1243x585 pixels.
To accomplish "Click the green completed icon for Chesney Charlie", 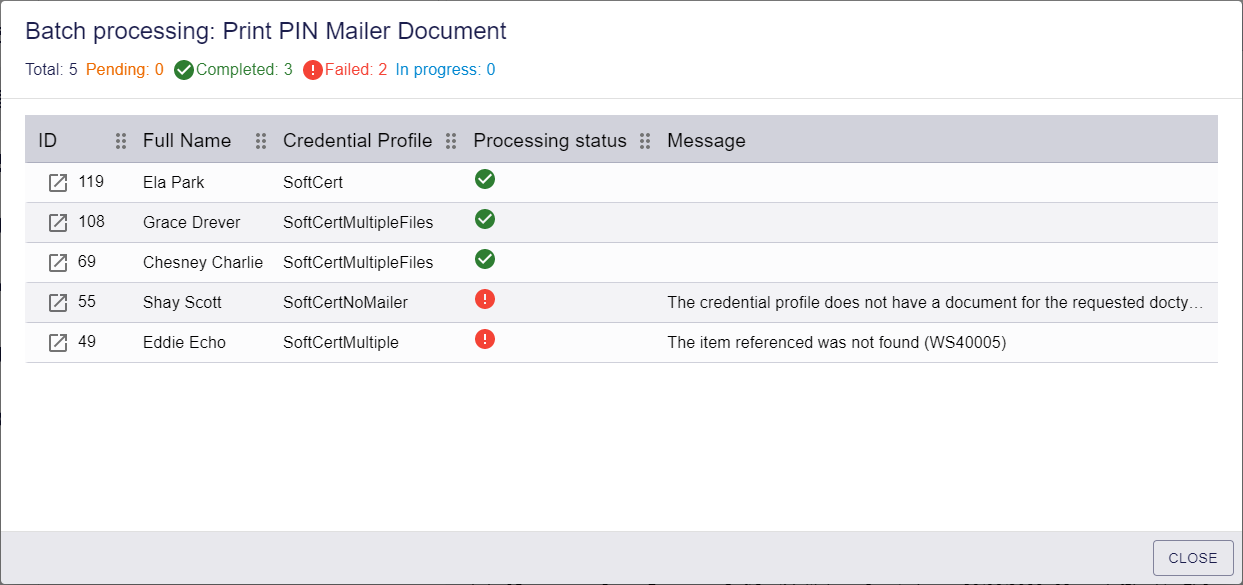I will point(485,260).
